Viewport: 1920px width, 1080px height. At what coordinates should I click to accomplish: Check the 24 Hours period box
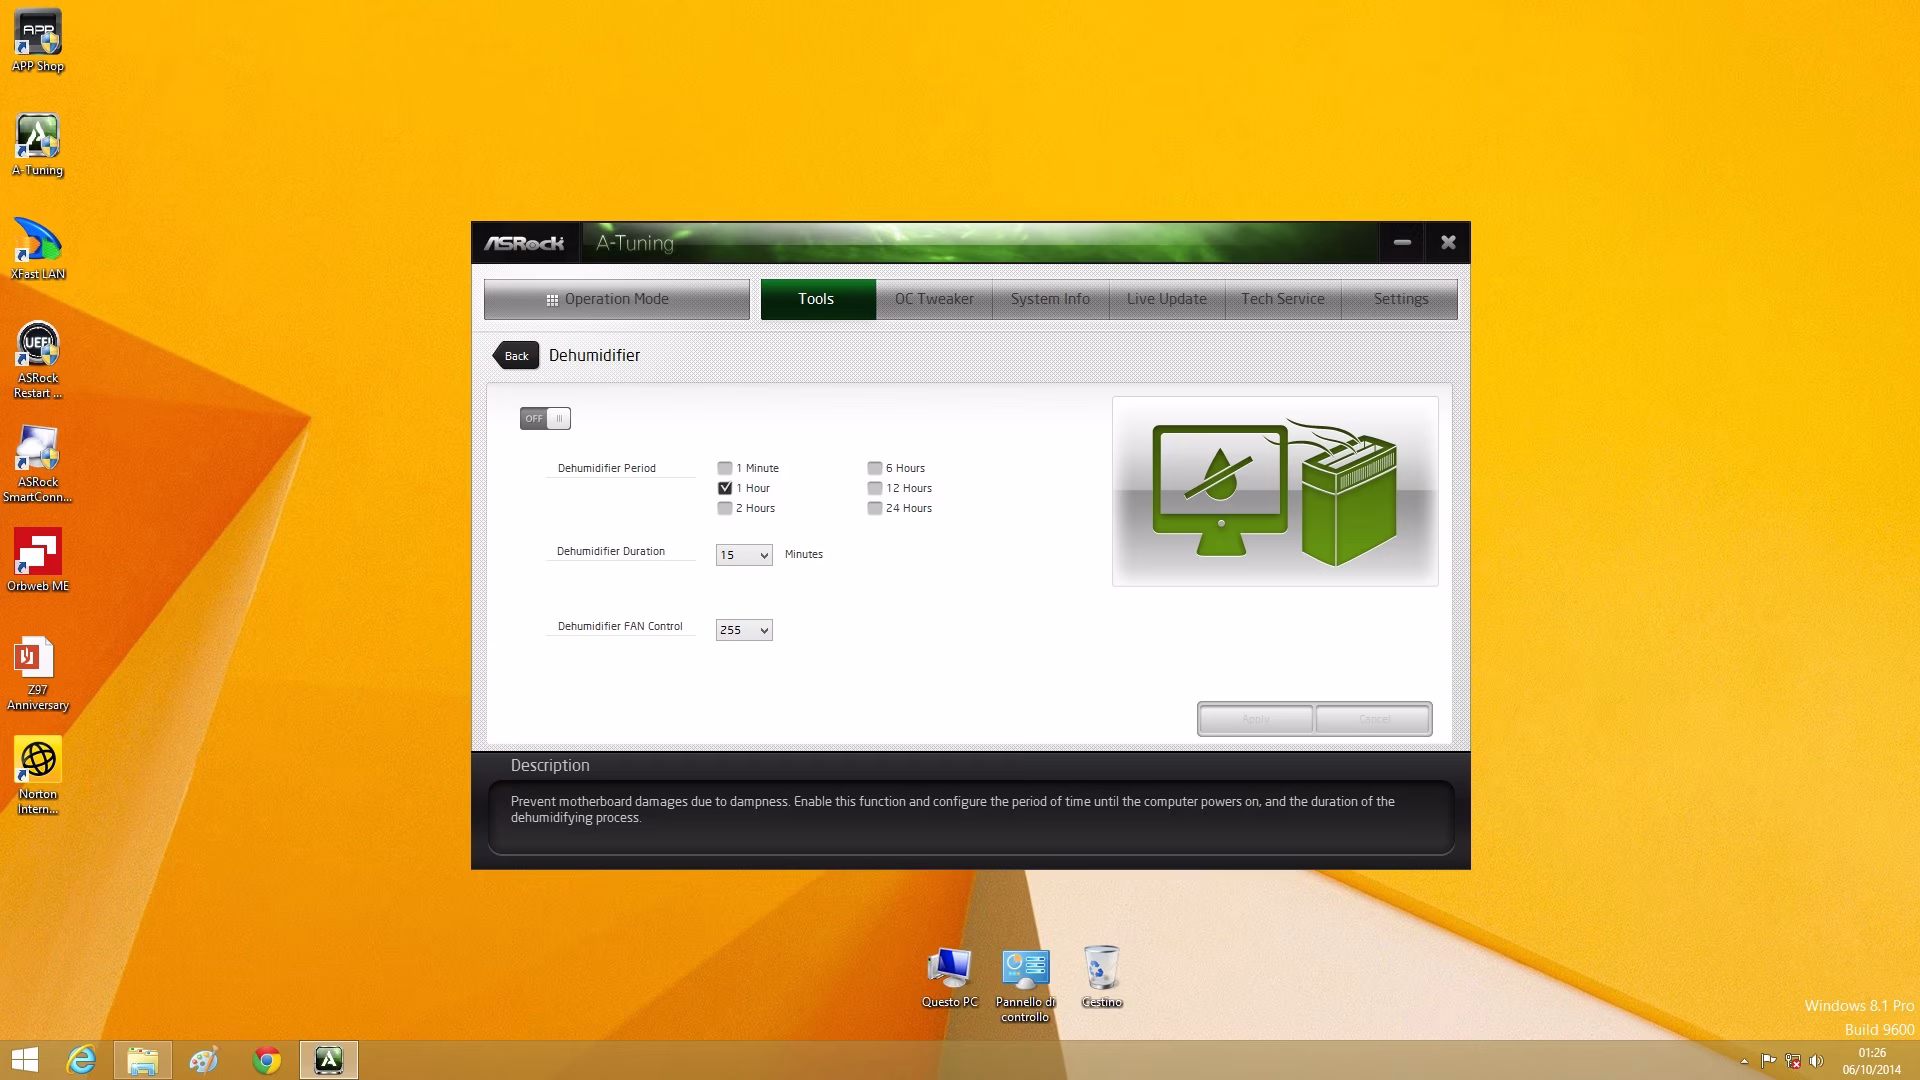875,508
